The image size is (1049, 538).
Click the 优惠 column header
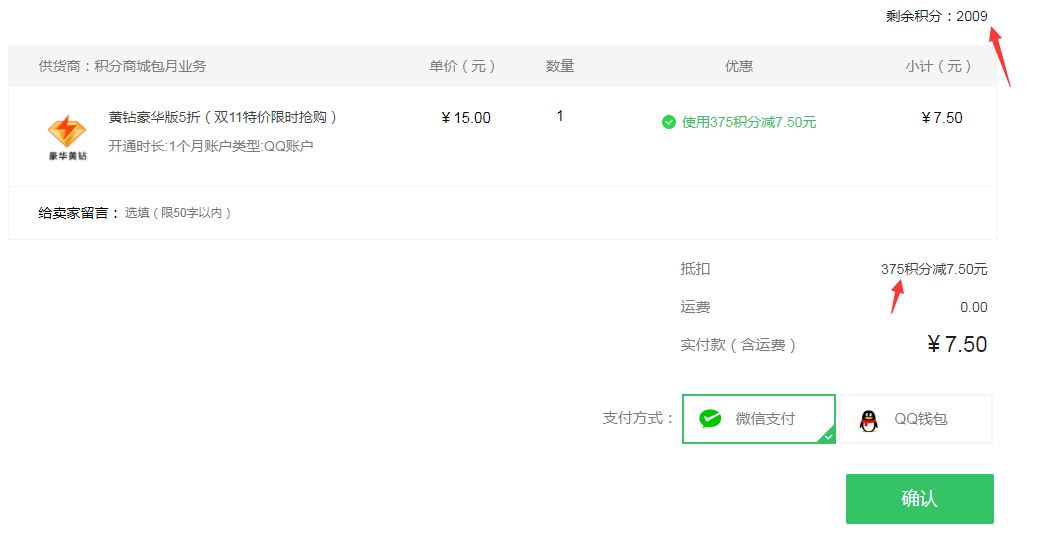tap(739, 66)
